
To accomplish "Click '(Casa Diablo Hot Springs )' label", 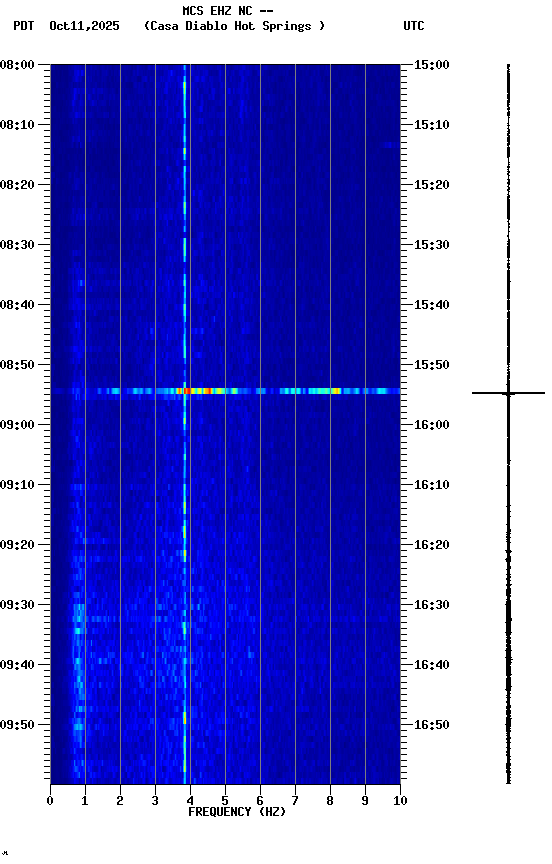I will [235, 26].
